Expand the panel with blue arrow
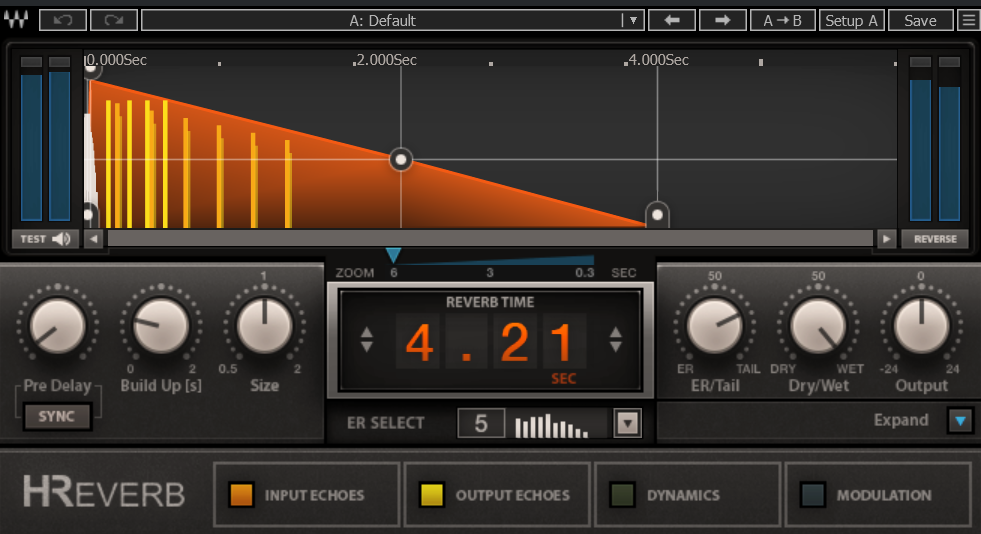 960,420
